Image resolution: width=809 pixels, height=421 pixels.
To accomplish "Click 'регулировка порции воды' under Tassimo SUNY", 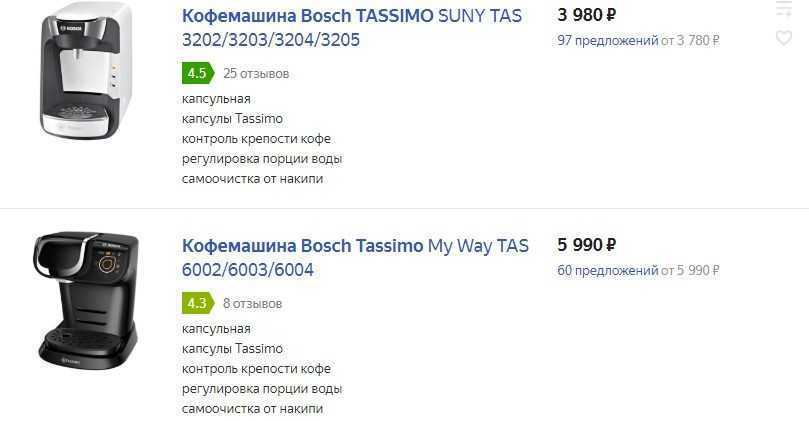I will [262, 159].
